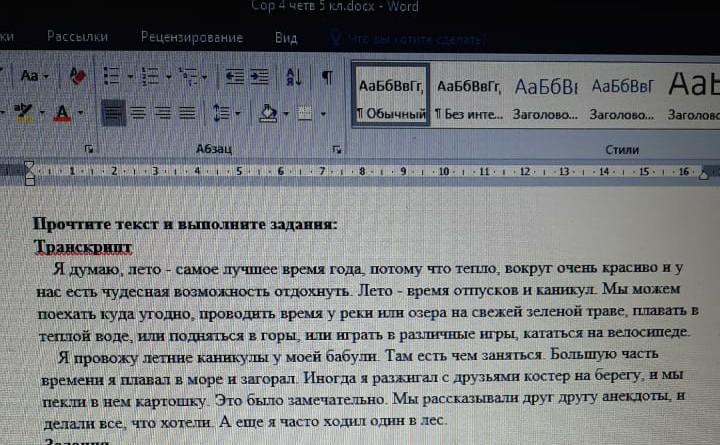Apply numbered list formatting

point(150,76)
